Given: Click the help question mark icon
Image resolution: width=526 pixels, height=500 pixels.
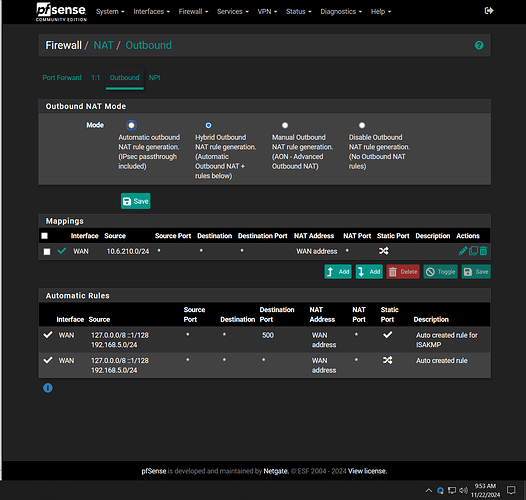Looking at the screenshot, I should click(479, 45).
